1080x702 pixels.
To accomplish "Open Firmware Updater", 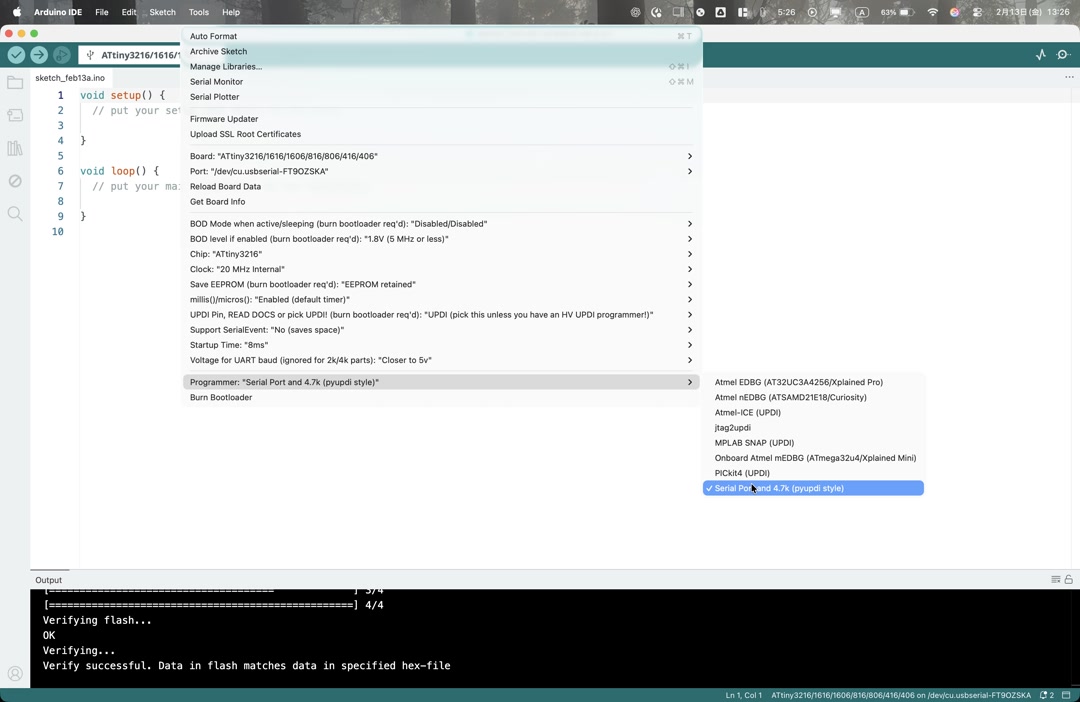I will [x=442, y=118].
